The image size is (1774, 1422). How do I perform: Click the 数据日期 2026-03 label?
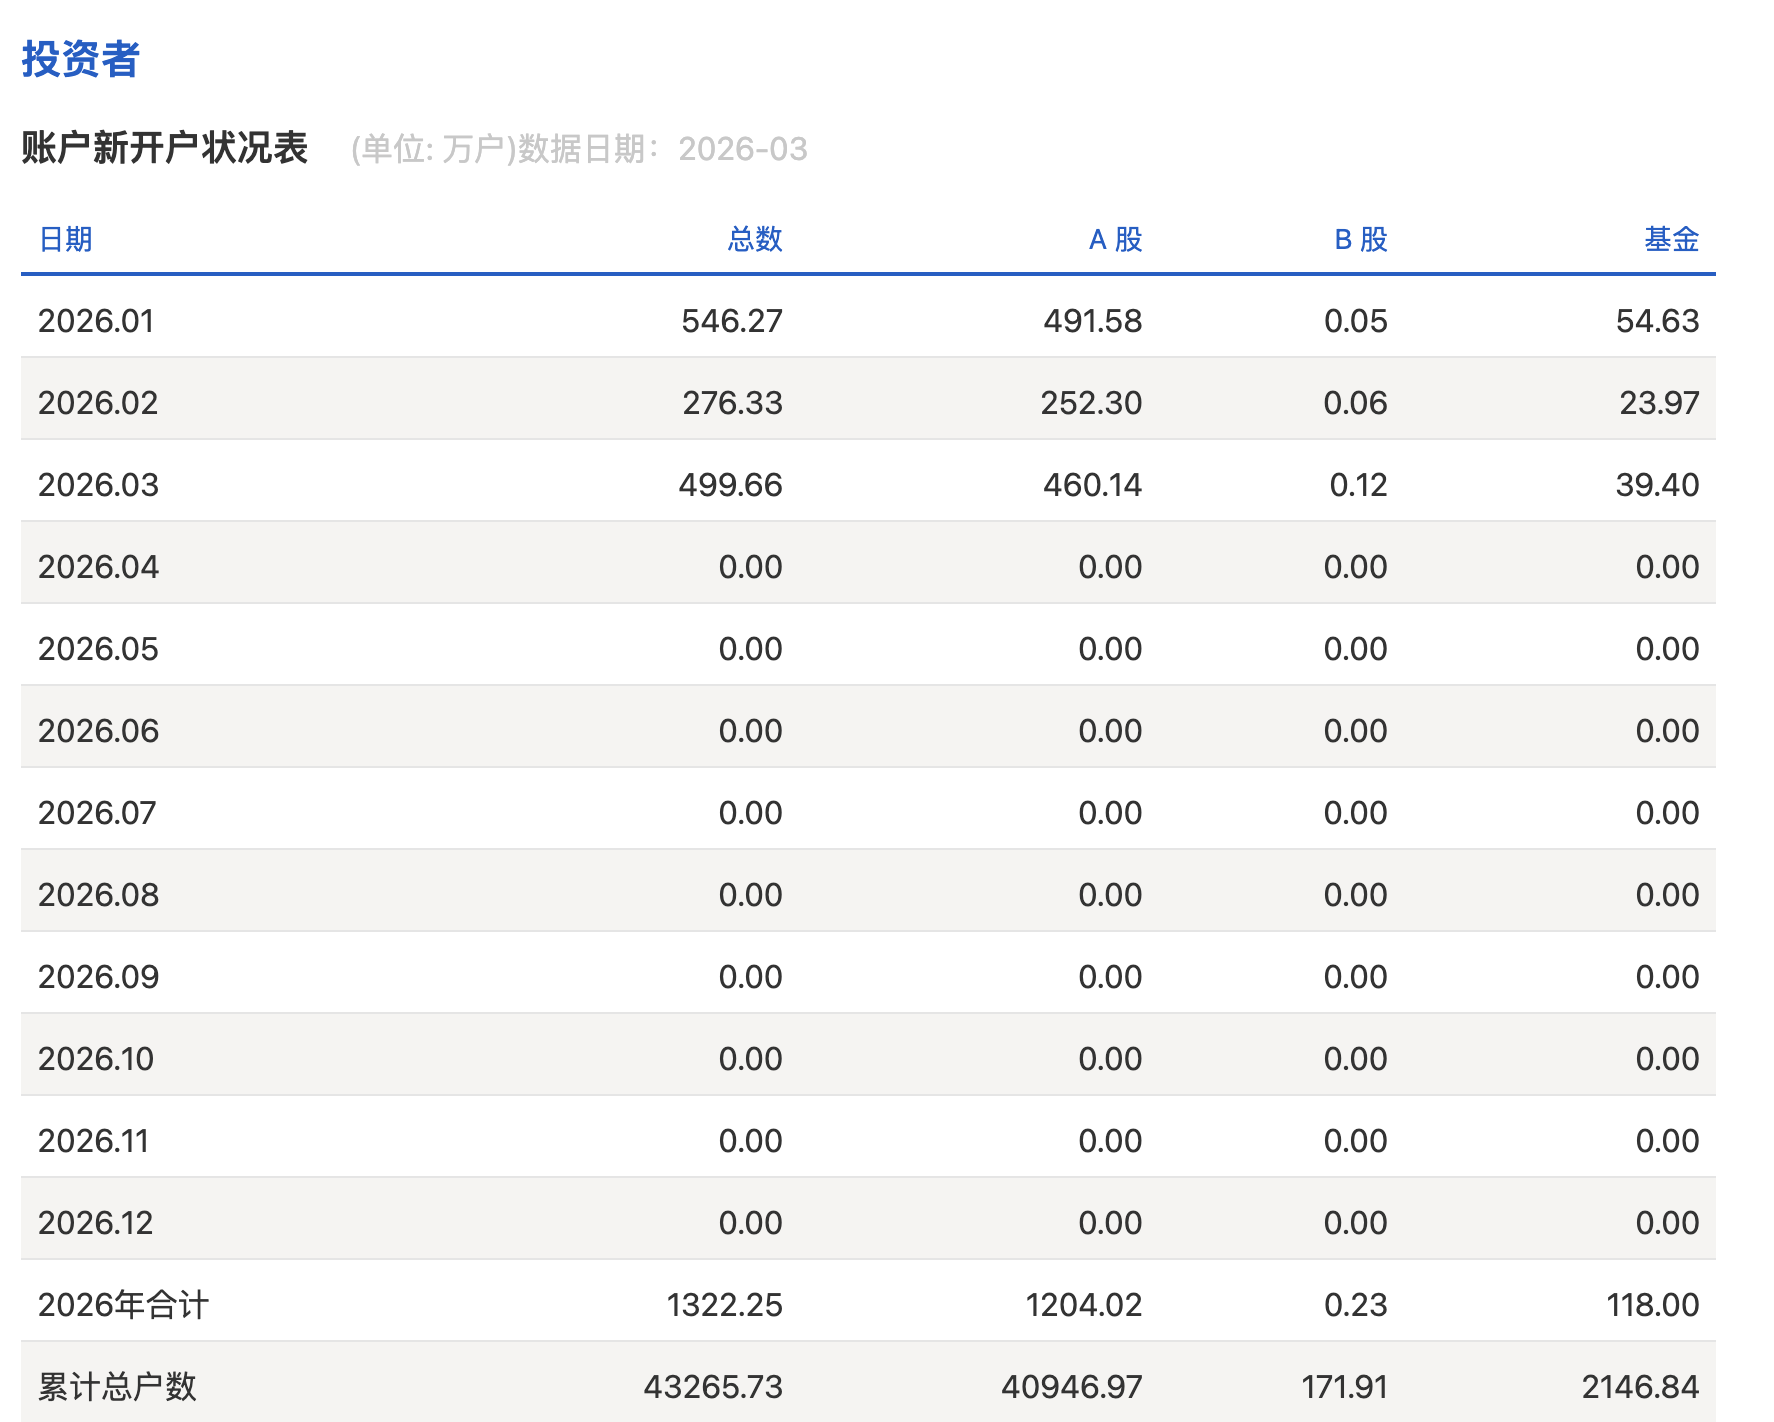pos(662,149)
